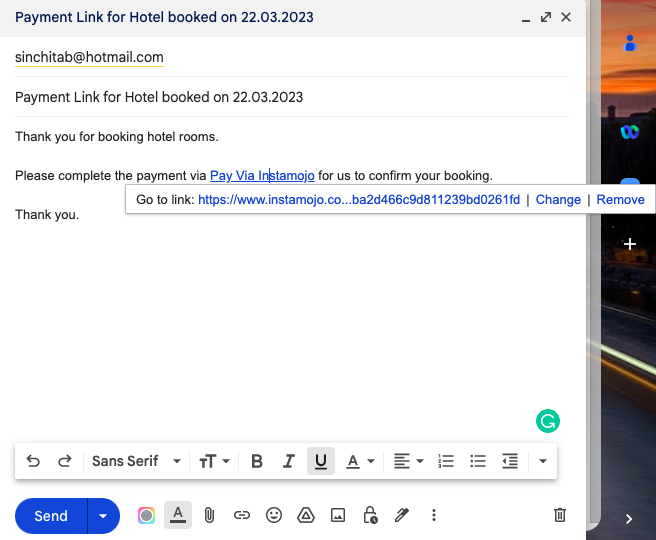Image resolution: width=656 pixels, height=540 pixels.
Task: Click Remove in the link popup
Action: coord(620,200)
